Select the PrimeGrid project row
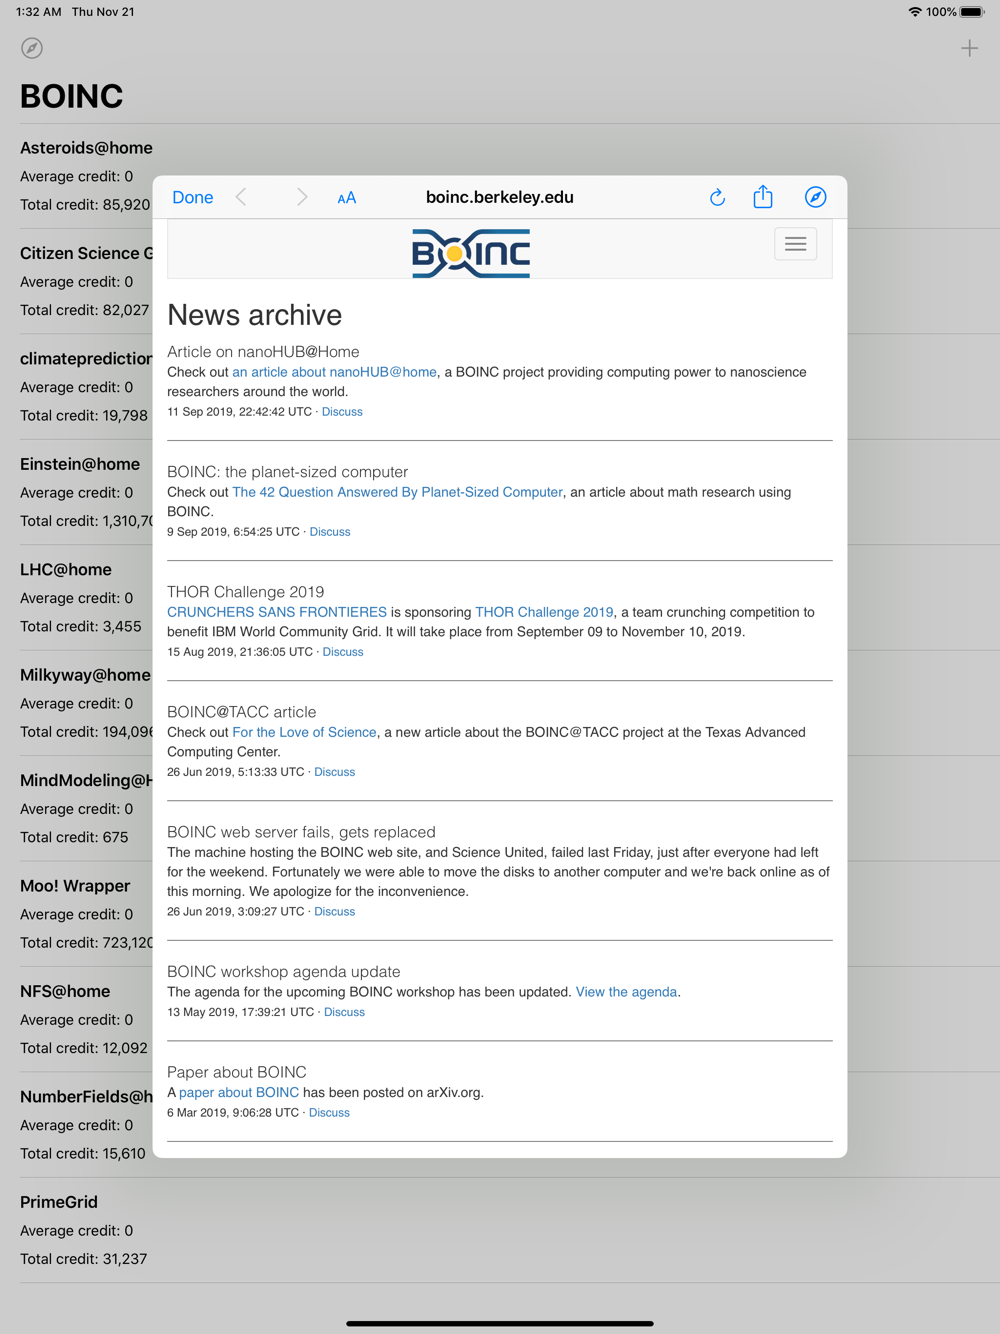 click(500, 1230)
